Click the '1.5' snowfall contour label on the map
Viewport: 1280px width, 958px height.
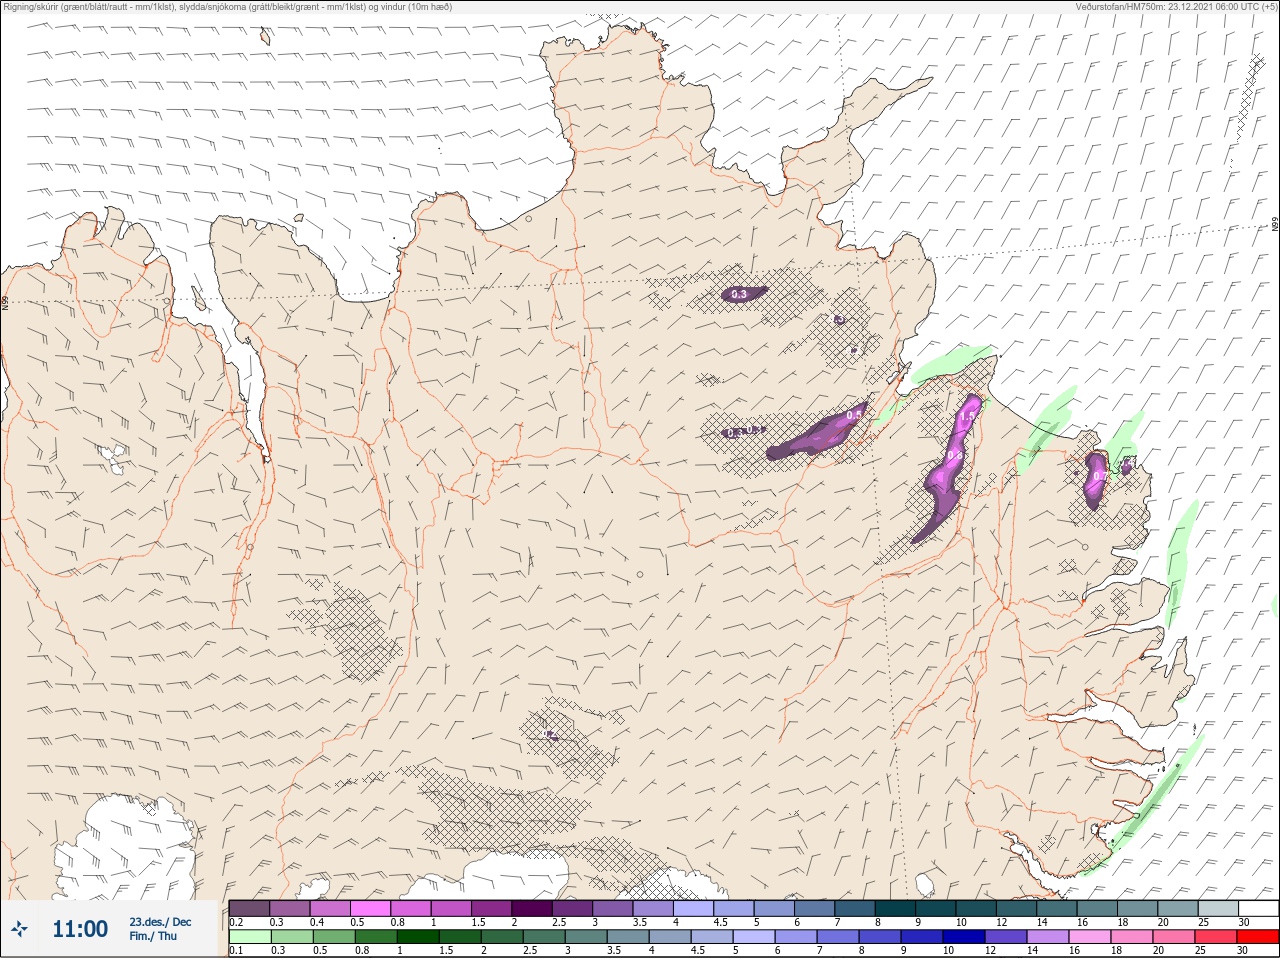point(967,415)
